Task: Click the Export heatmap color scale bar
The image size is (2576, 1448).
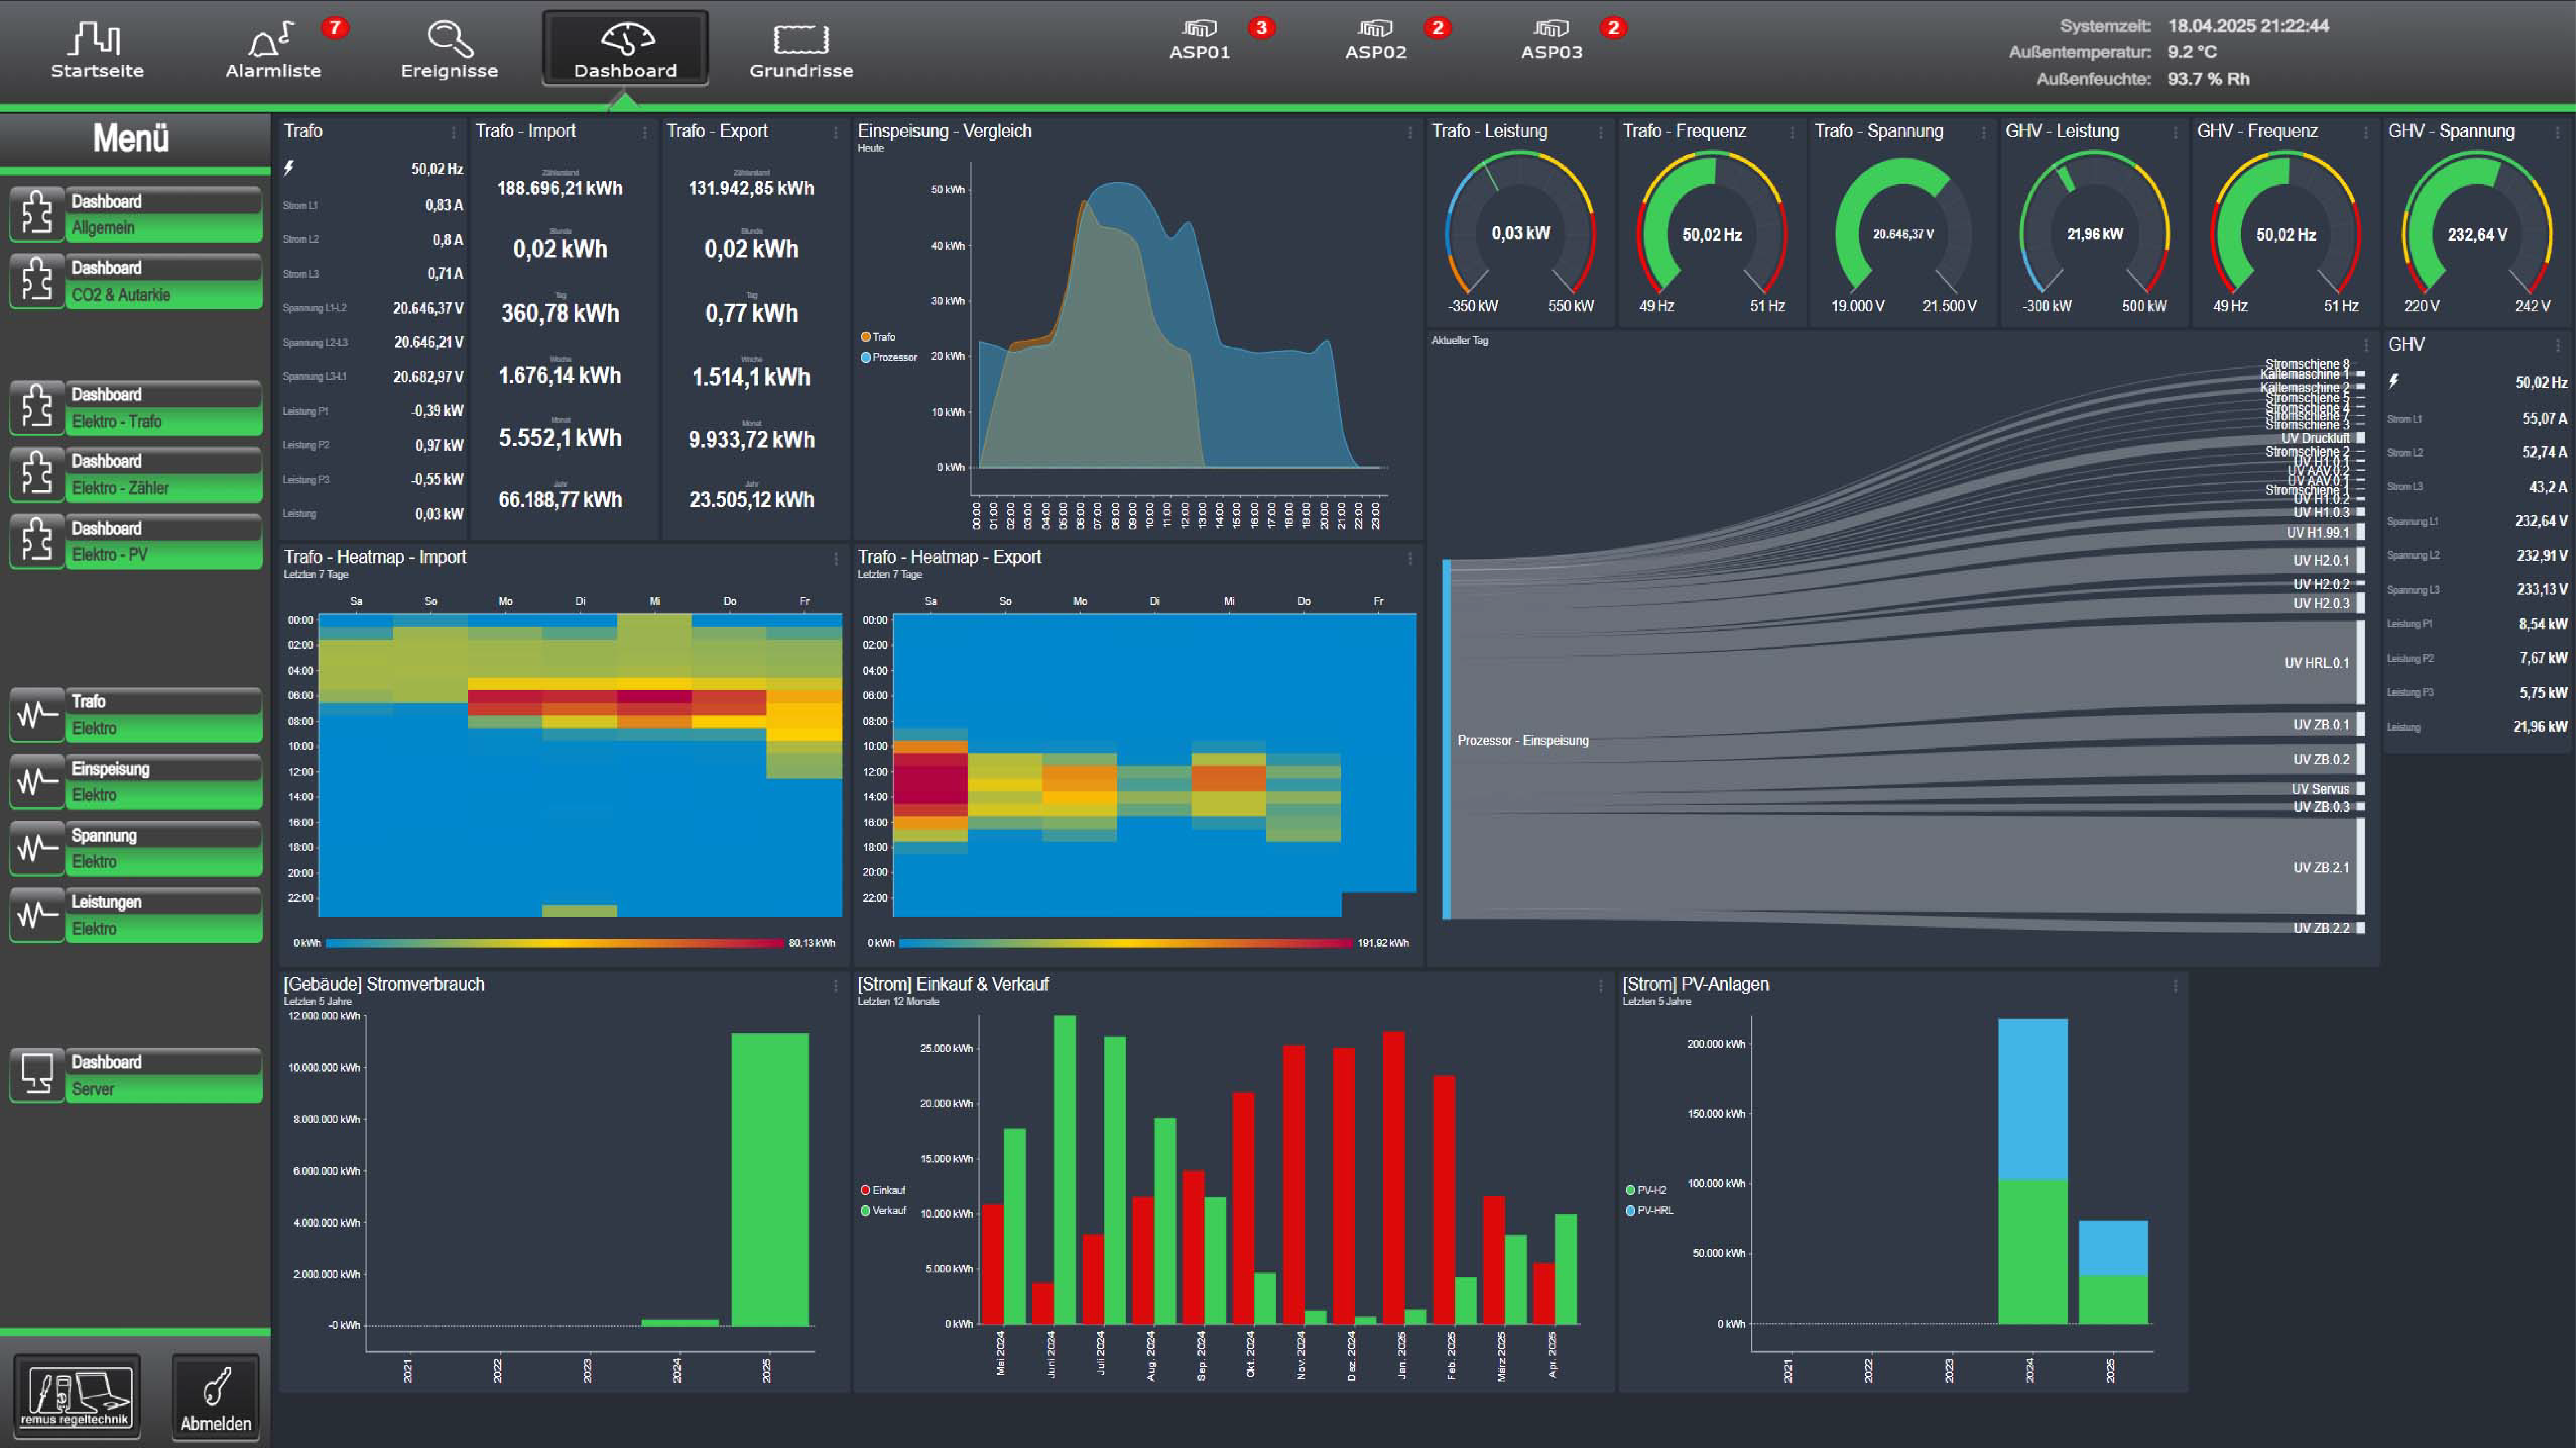Action: tap(1126, 943)
